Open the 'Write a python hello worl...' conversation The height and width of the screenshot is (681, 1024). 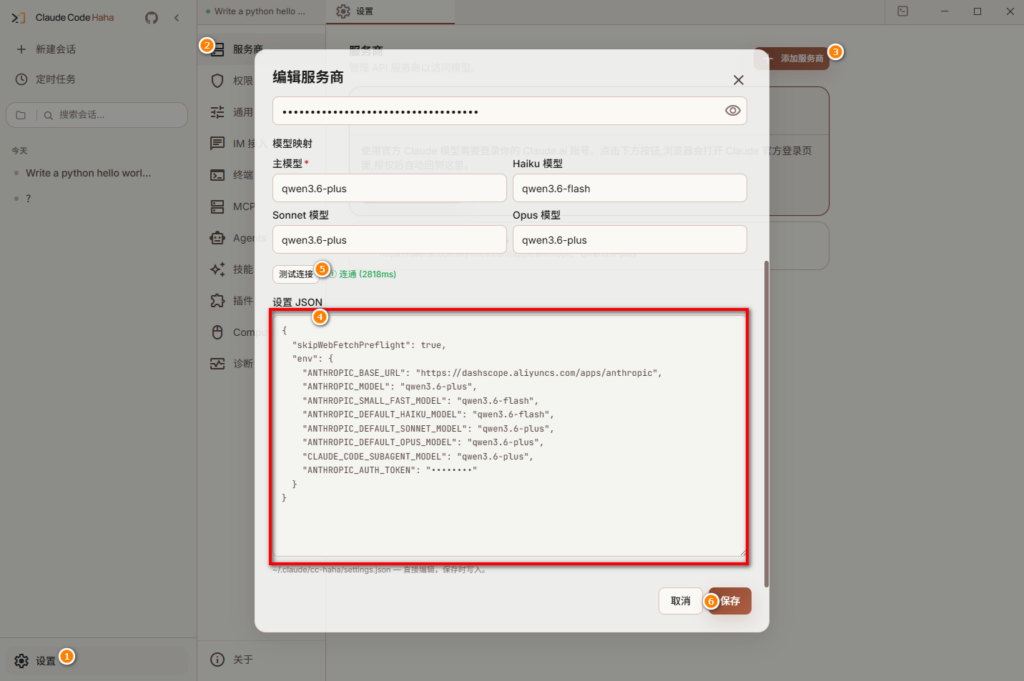point(88,173)
